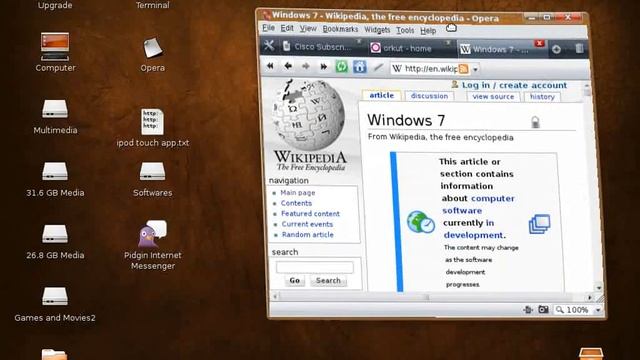Follow the in development link
Image resolution: width=640 pixels, height=360 pixels.
(x=475, y=229)
